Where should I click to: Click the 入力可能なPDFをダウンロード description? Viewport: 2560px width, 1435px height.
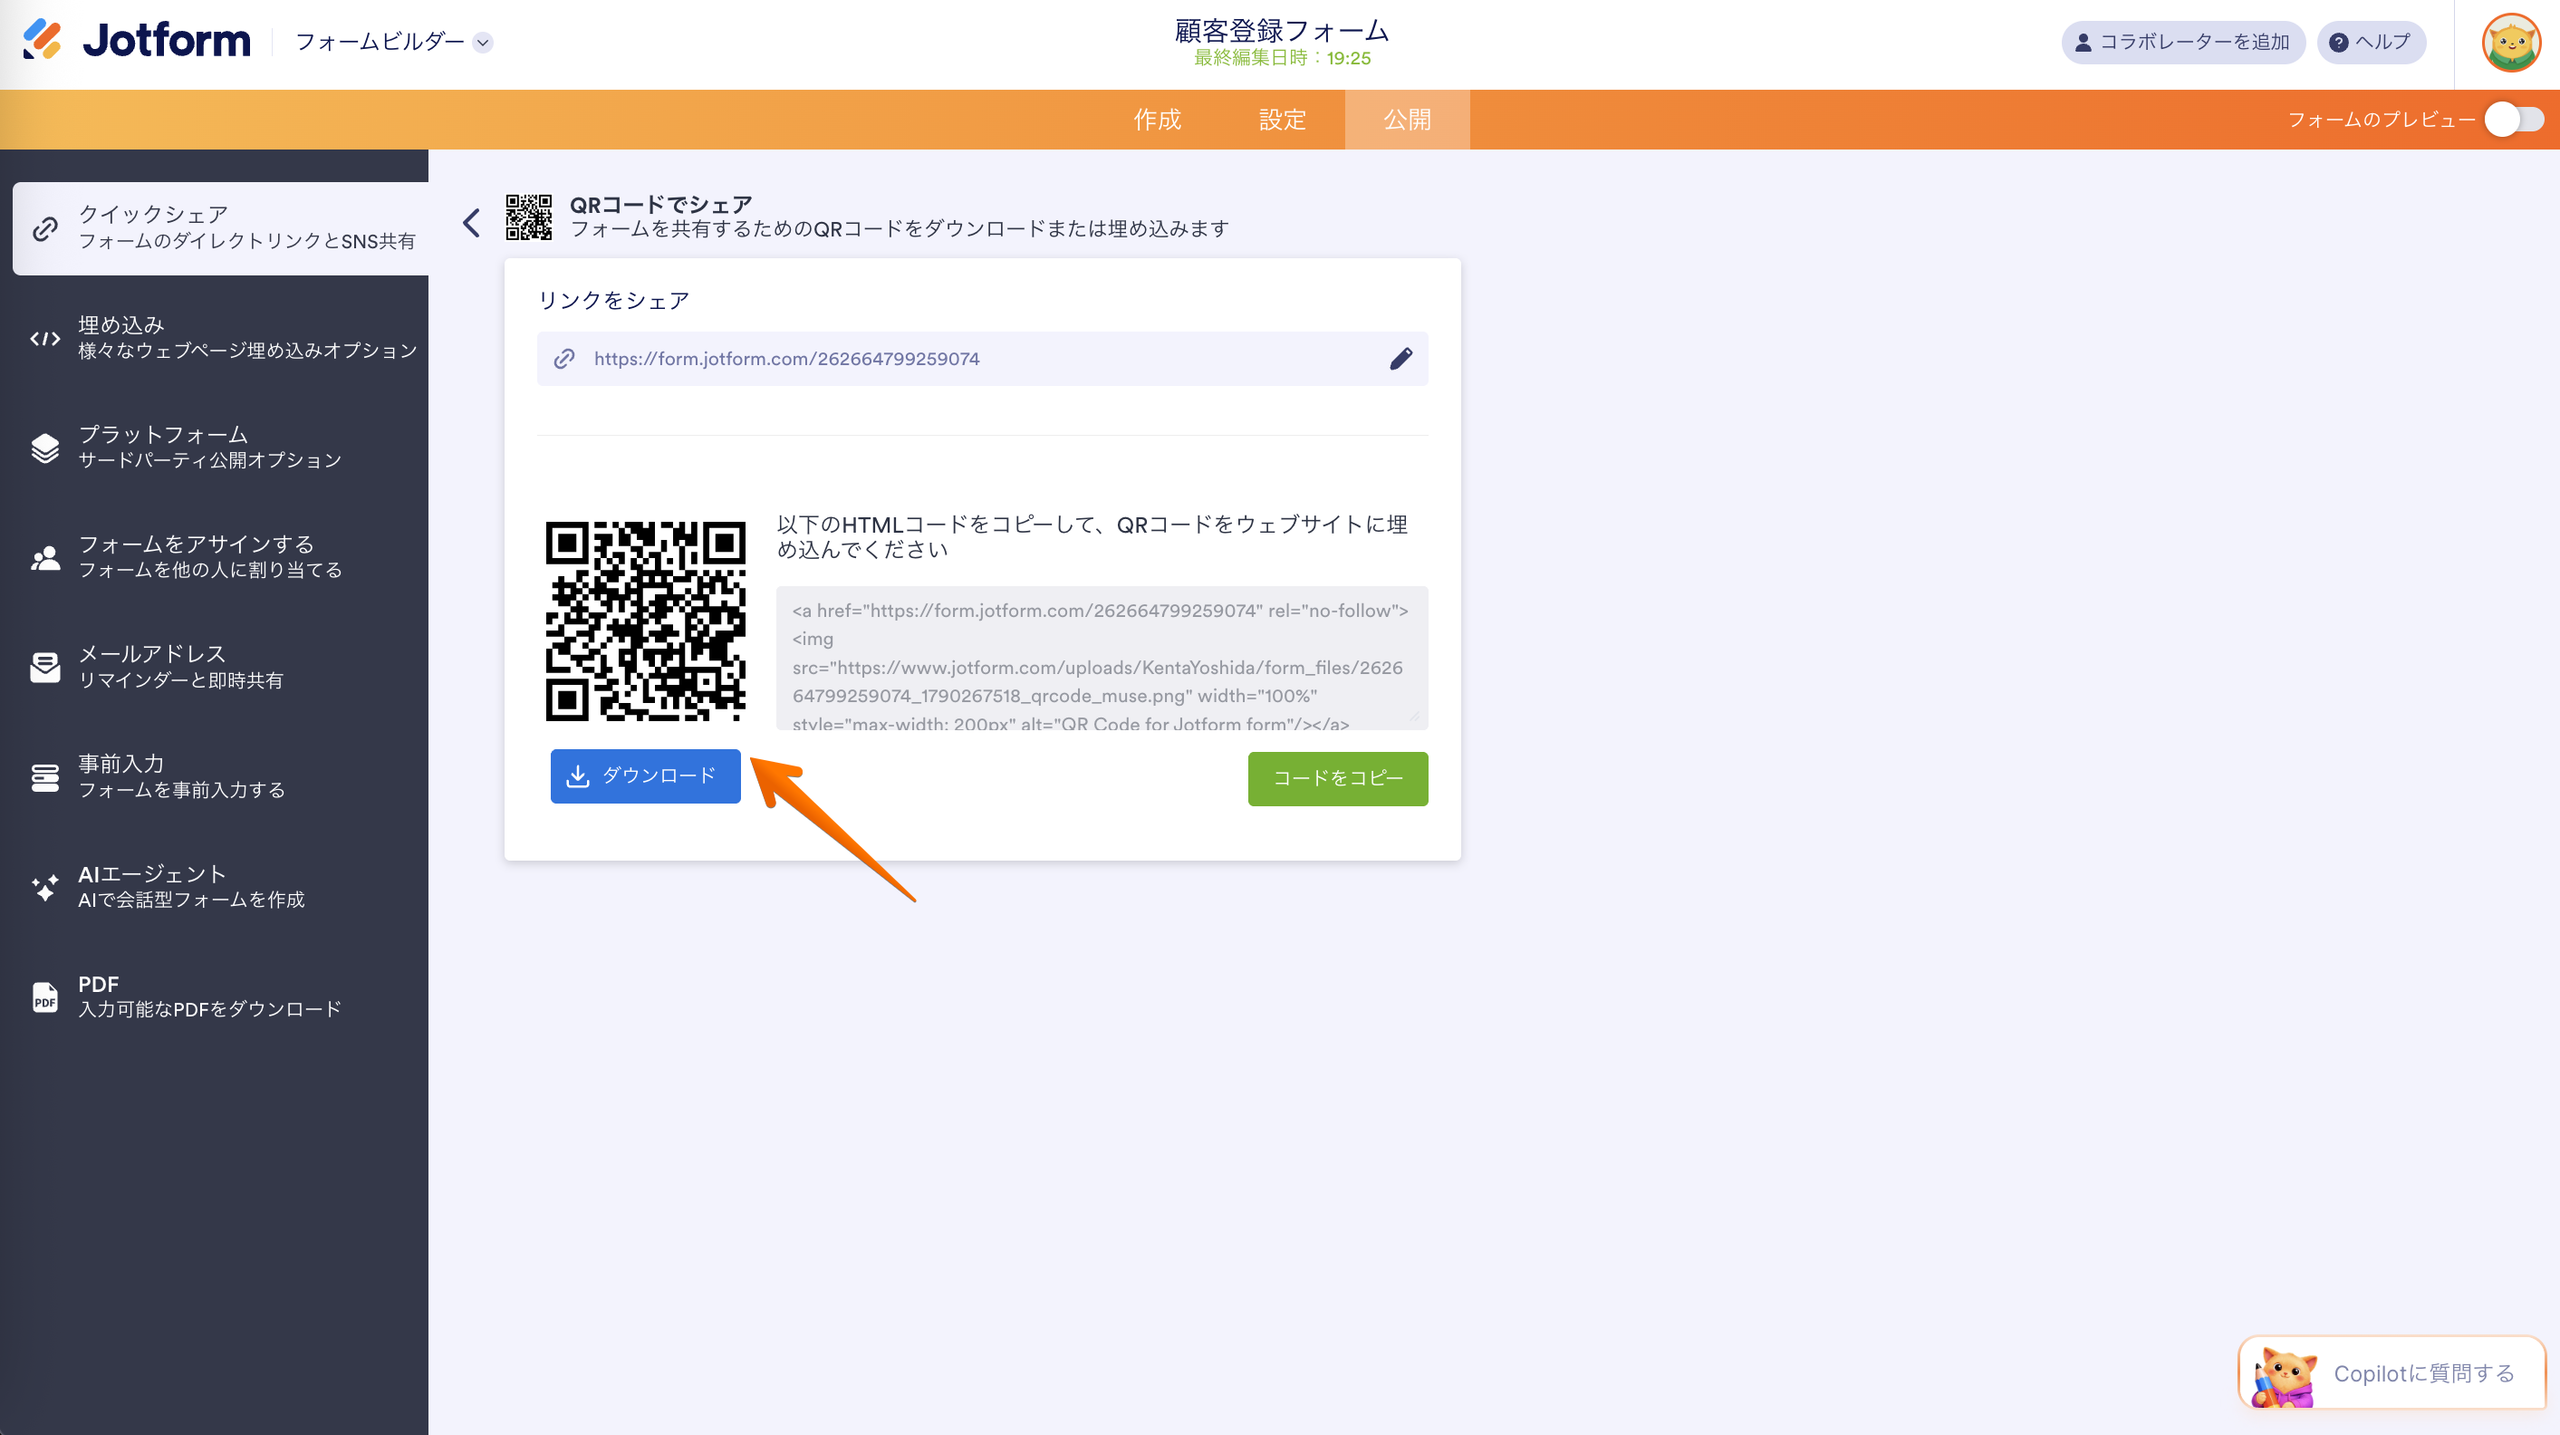coord(210,1010)
